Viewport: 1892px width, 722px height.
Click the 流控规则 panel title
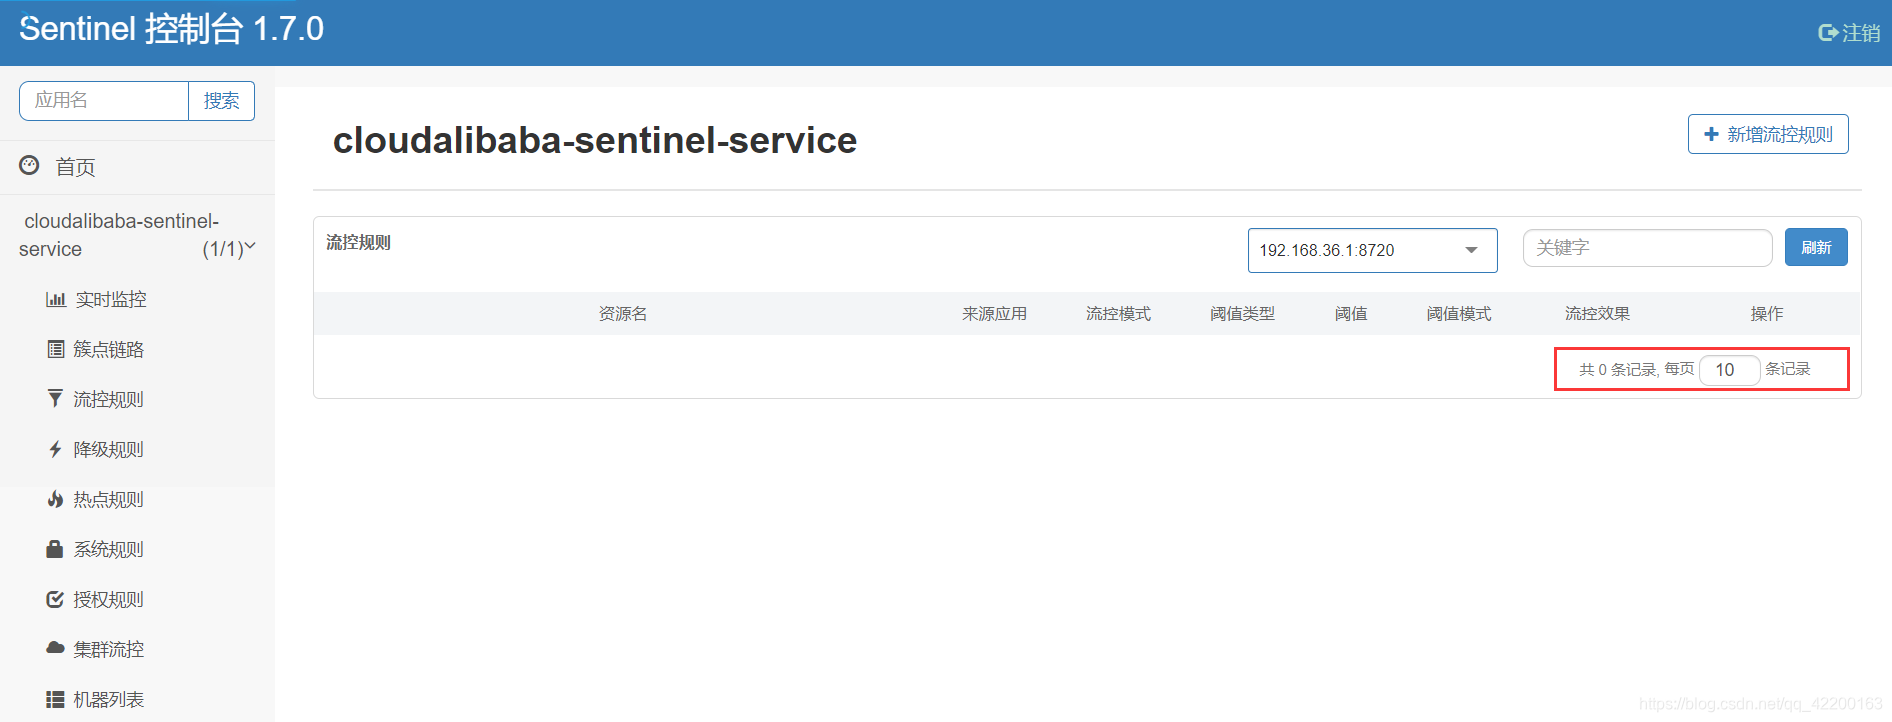(x=358, y=242)
